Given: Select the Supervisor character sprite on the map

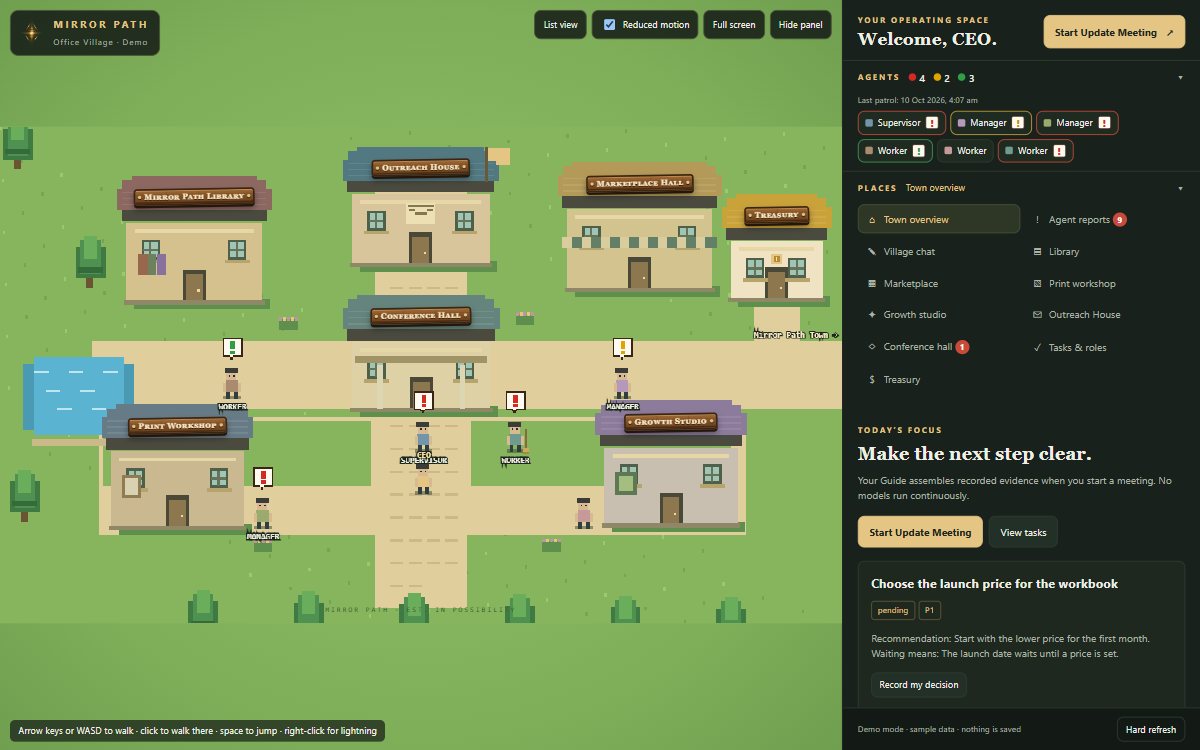Looking at the screenshot, I should [x=423, y=438].
